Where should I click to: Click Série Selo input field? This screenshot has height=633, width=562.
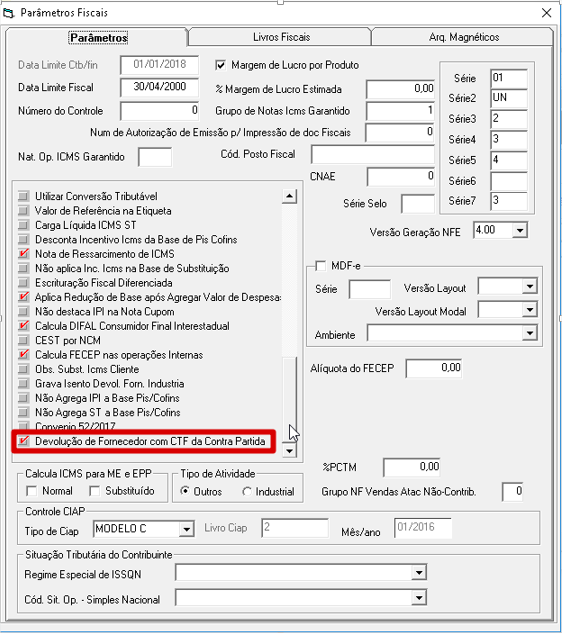418,203
